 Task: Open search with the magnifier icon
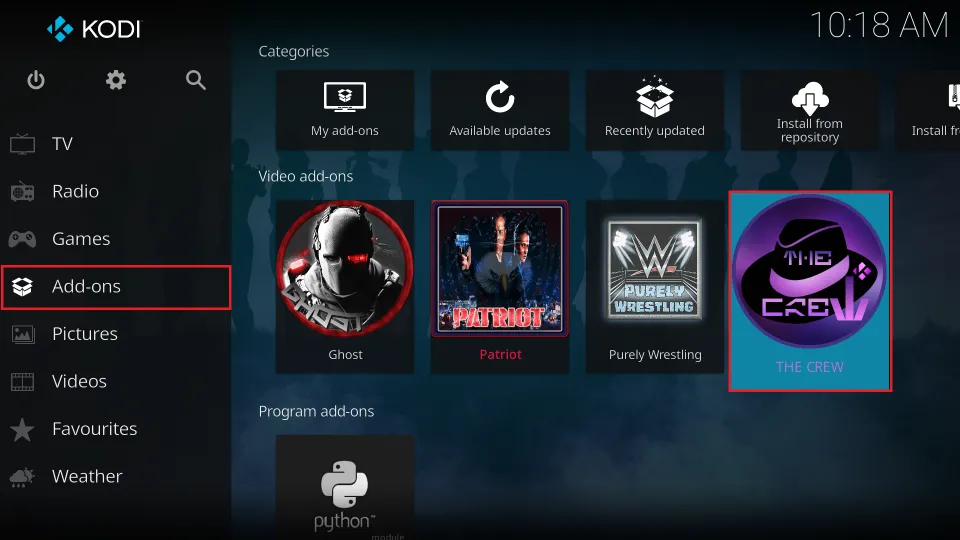pyautogui.click(x=196, y=80)
